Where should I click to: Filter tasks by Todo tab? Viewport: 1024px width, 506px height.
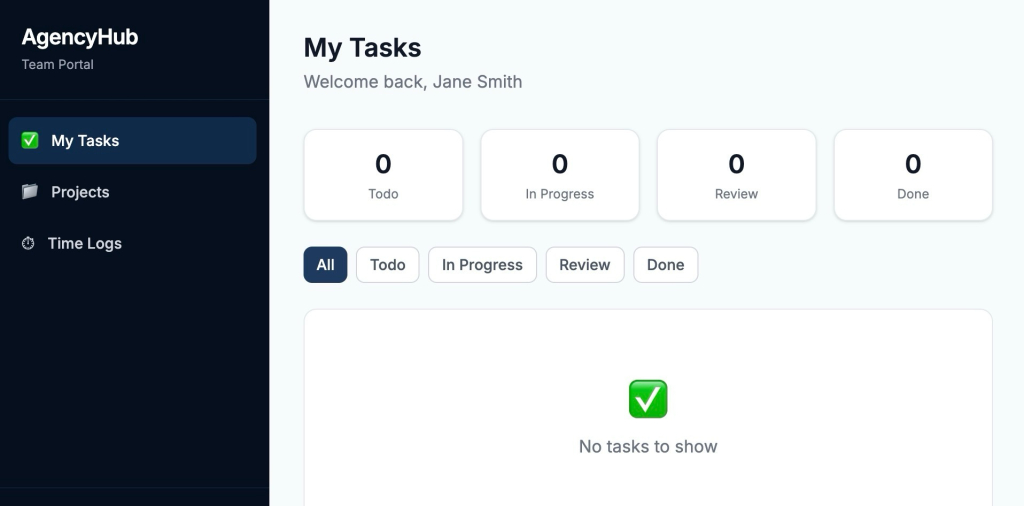(388, 265)
